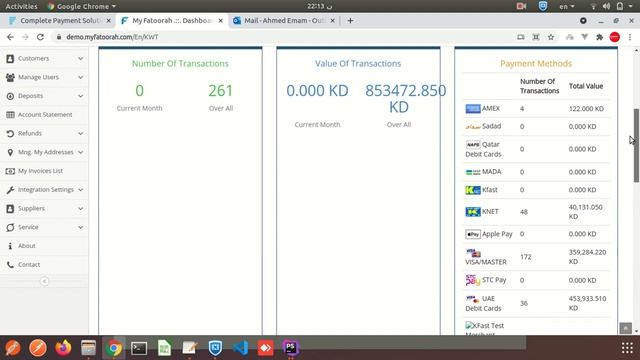Open the Google Chrome app menu
This screenshot has width=640, height=360.
tap(82, 6)
